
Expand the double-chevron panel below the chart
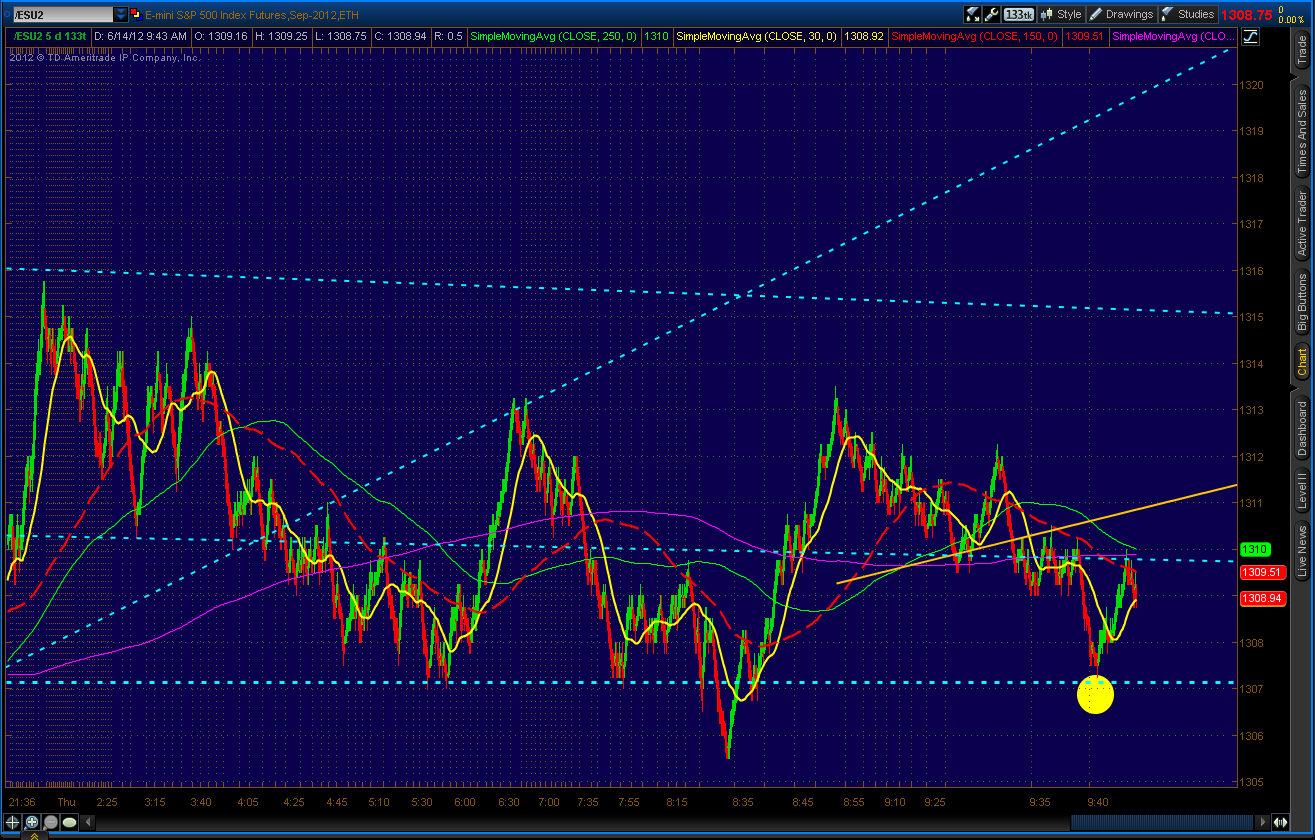pos(36,835)
